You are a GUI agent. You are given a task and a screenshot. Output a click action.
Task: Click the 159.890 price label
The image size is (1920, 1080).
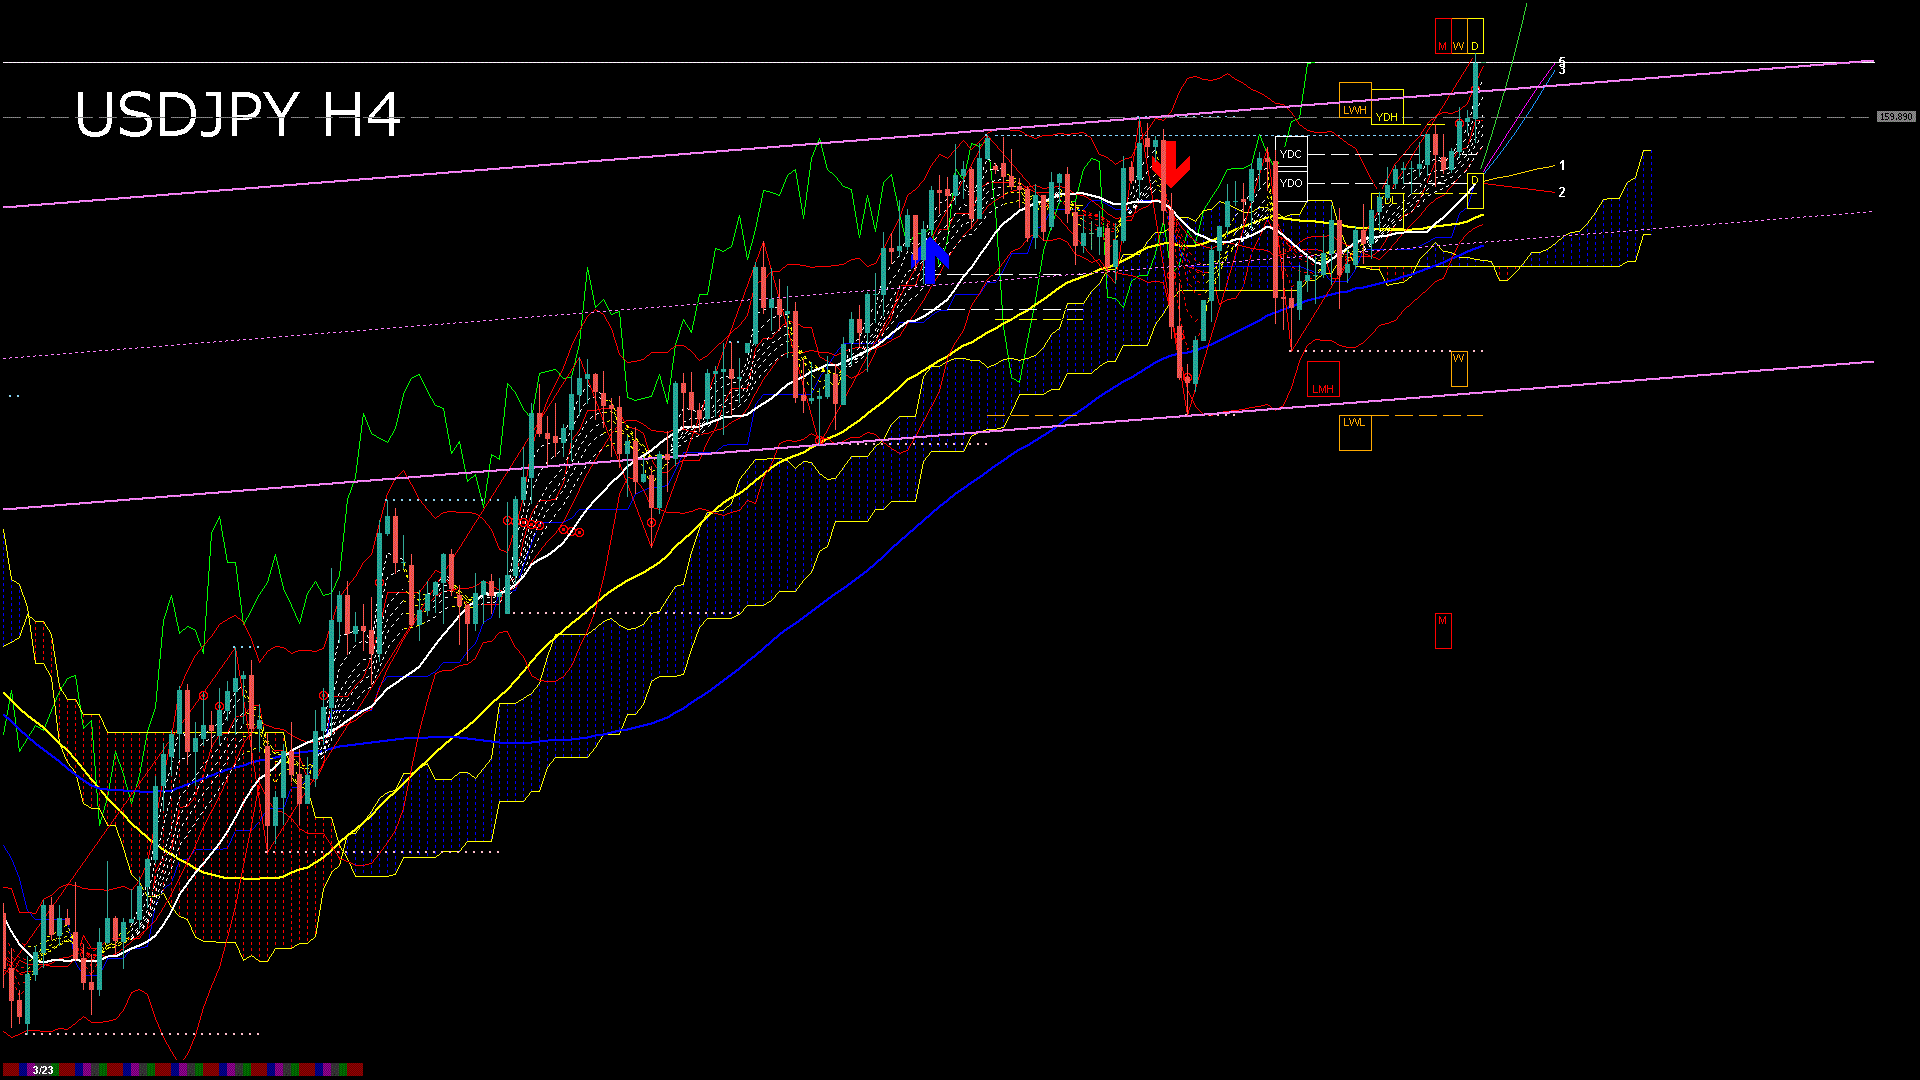(x=1895, y=117)
